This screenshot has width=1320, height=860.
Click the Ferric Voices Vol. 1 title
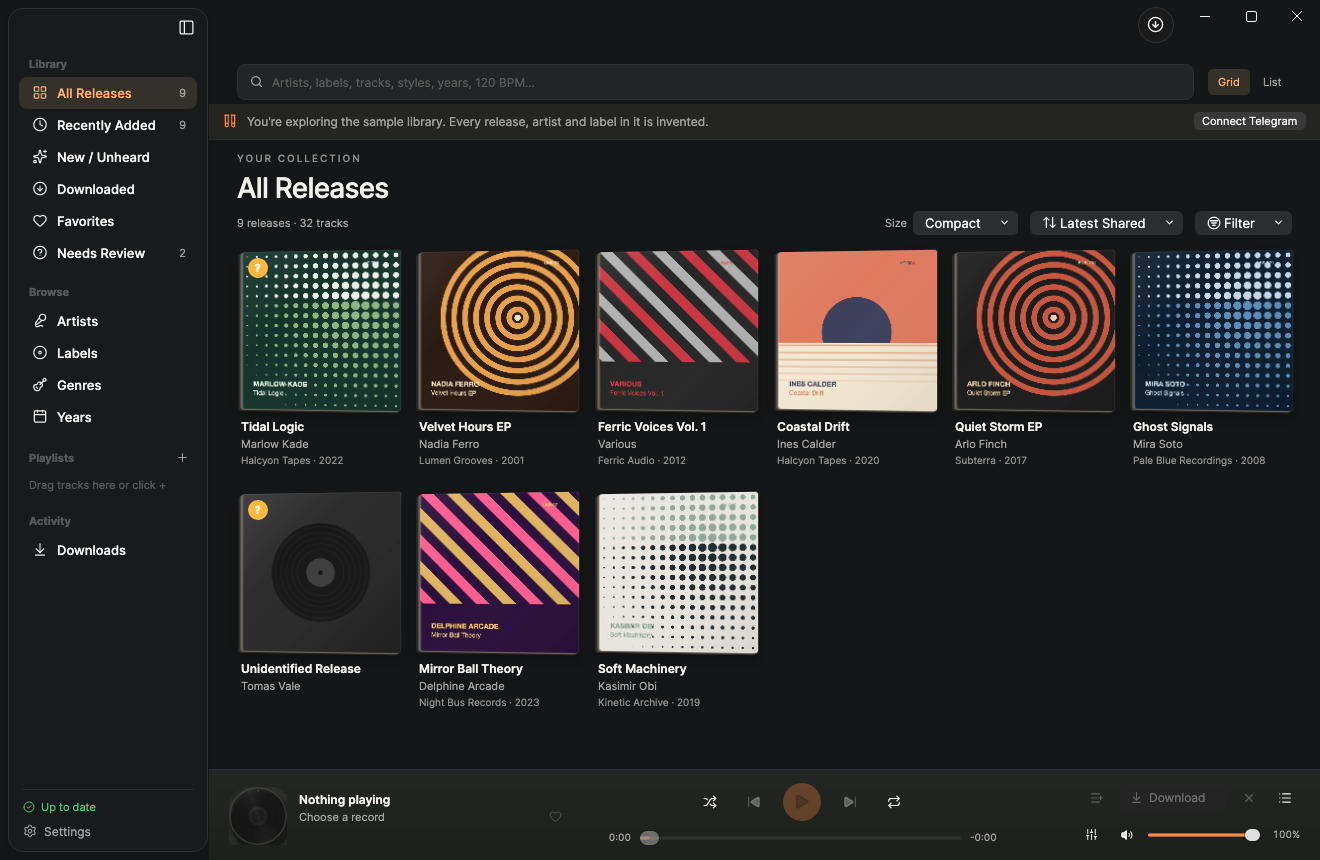click(652, 427)
